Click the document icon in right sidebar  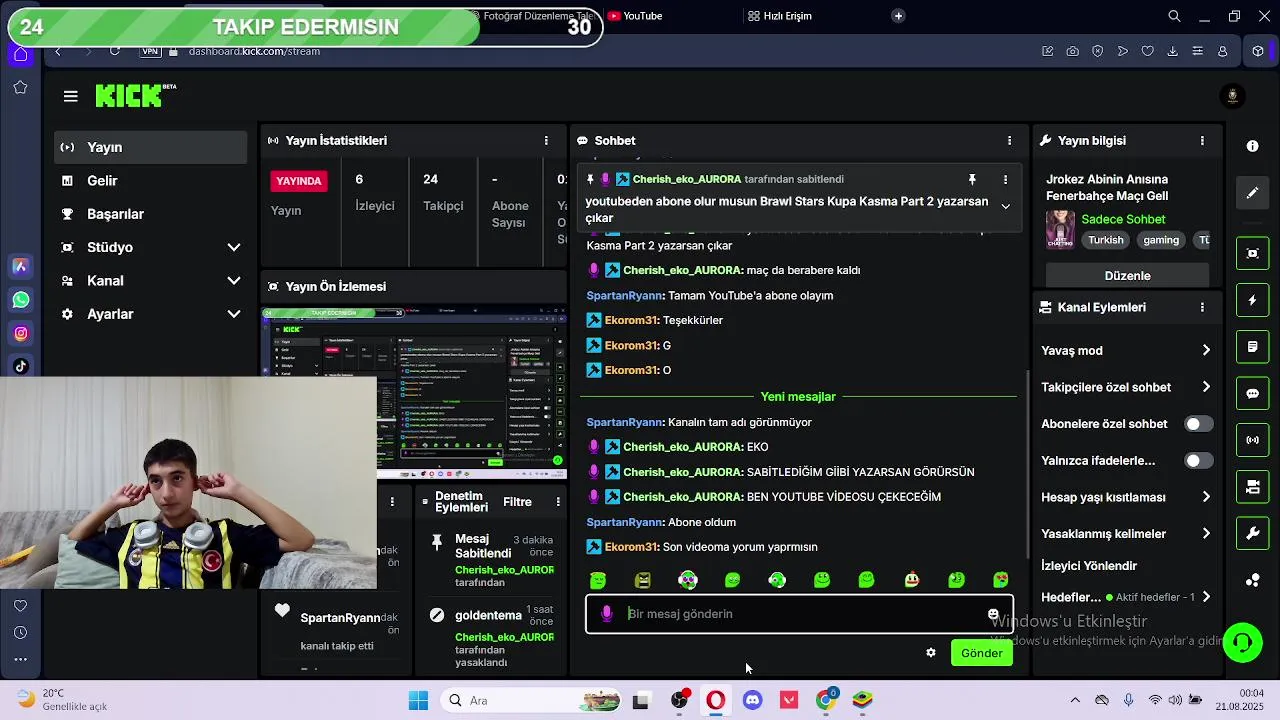tap(1252, 347)
